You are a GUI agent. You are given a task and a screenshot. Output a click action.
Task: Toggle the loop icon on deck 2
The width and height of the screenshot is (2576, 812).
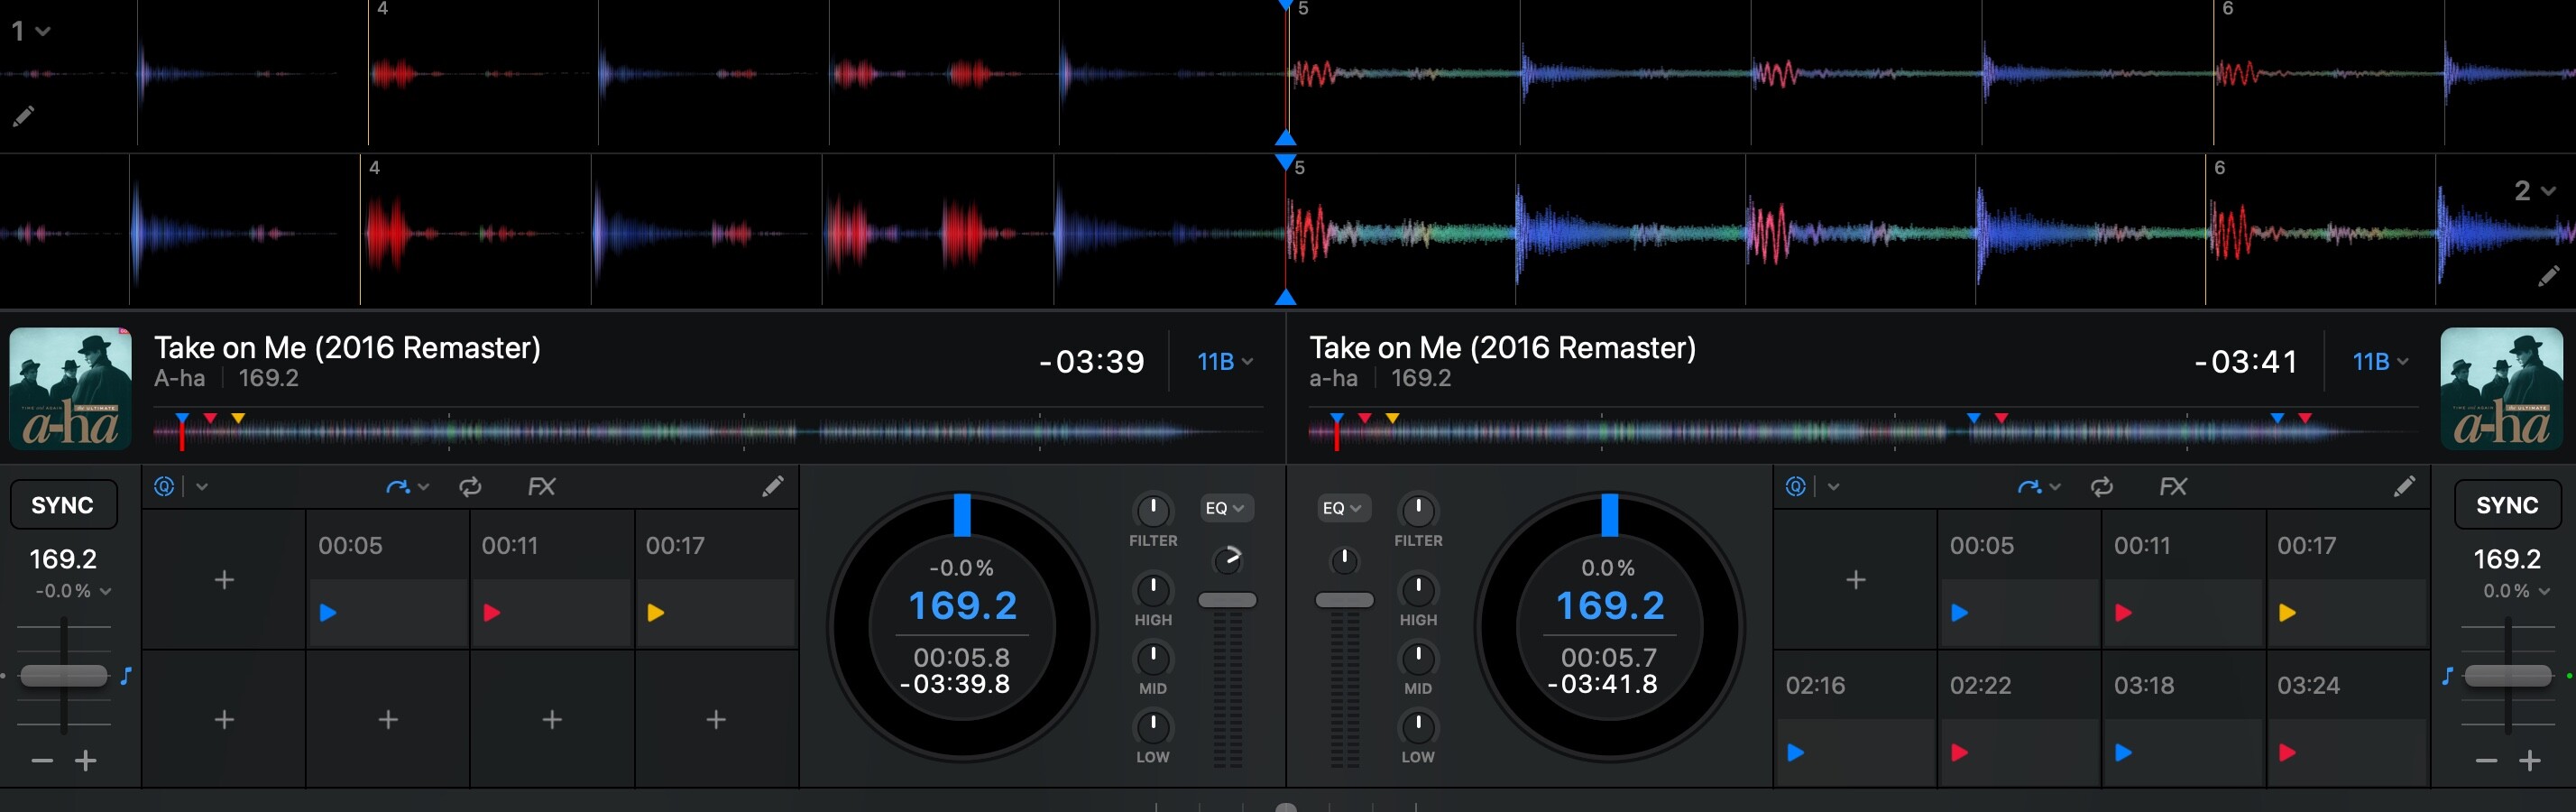(x=2102, y=487)
